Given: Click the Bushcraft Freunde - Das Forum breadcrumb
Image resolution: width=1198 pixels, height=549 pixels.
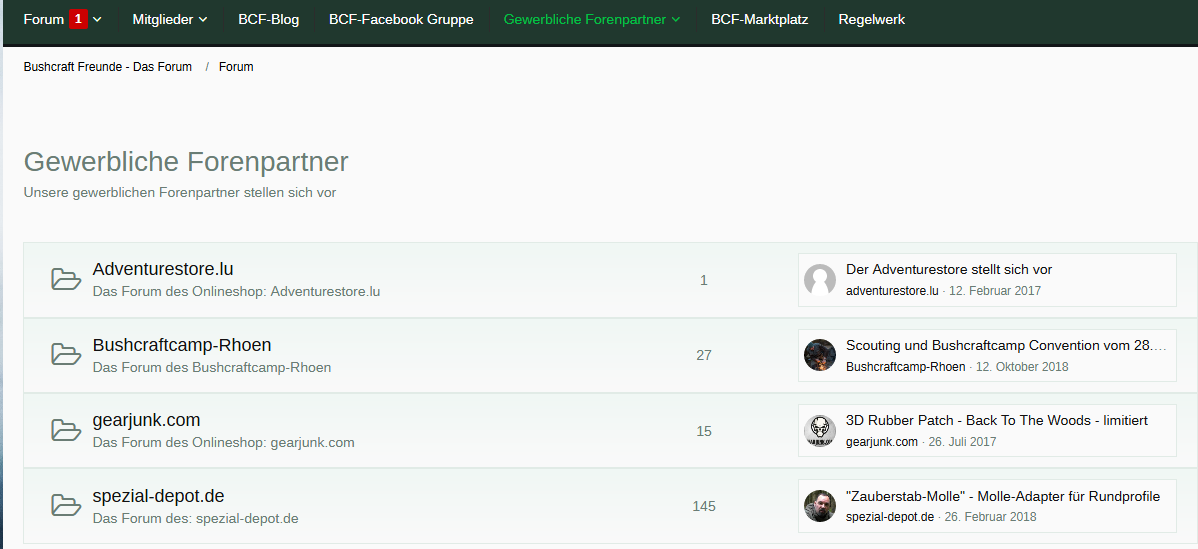Looking at the screenshot, I should (x=108, y=67).
